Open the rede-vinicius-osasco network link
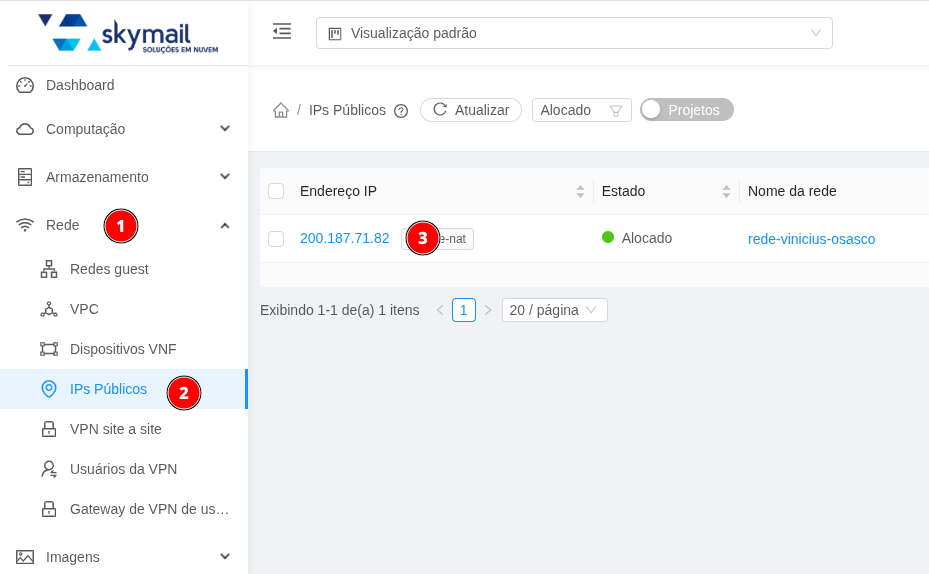Viewport: 929px width, 574px height. 811,239
